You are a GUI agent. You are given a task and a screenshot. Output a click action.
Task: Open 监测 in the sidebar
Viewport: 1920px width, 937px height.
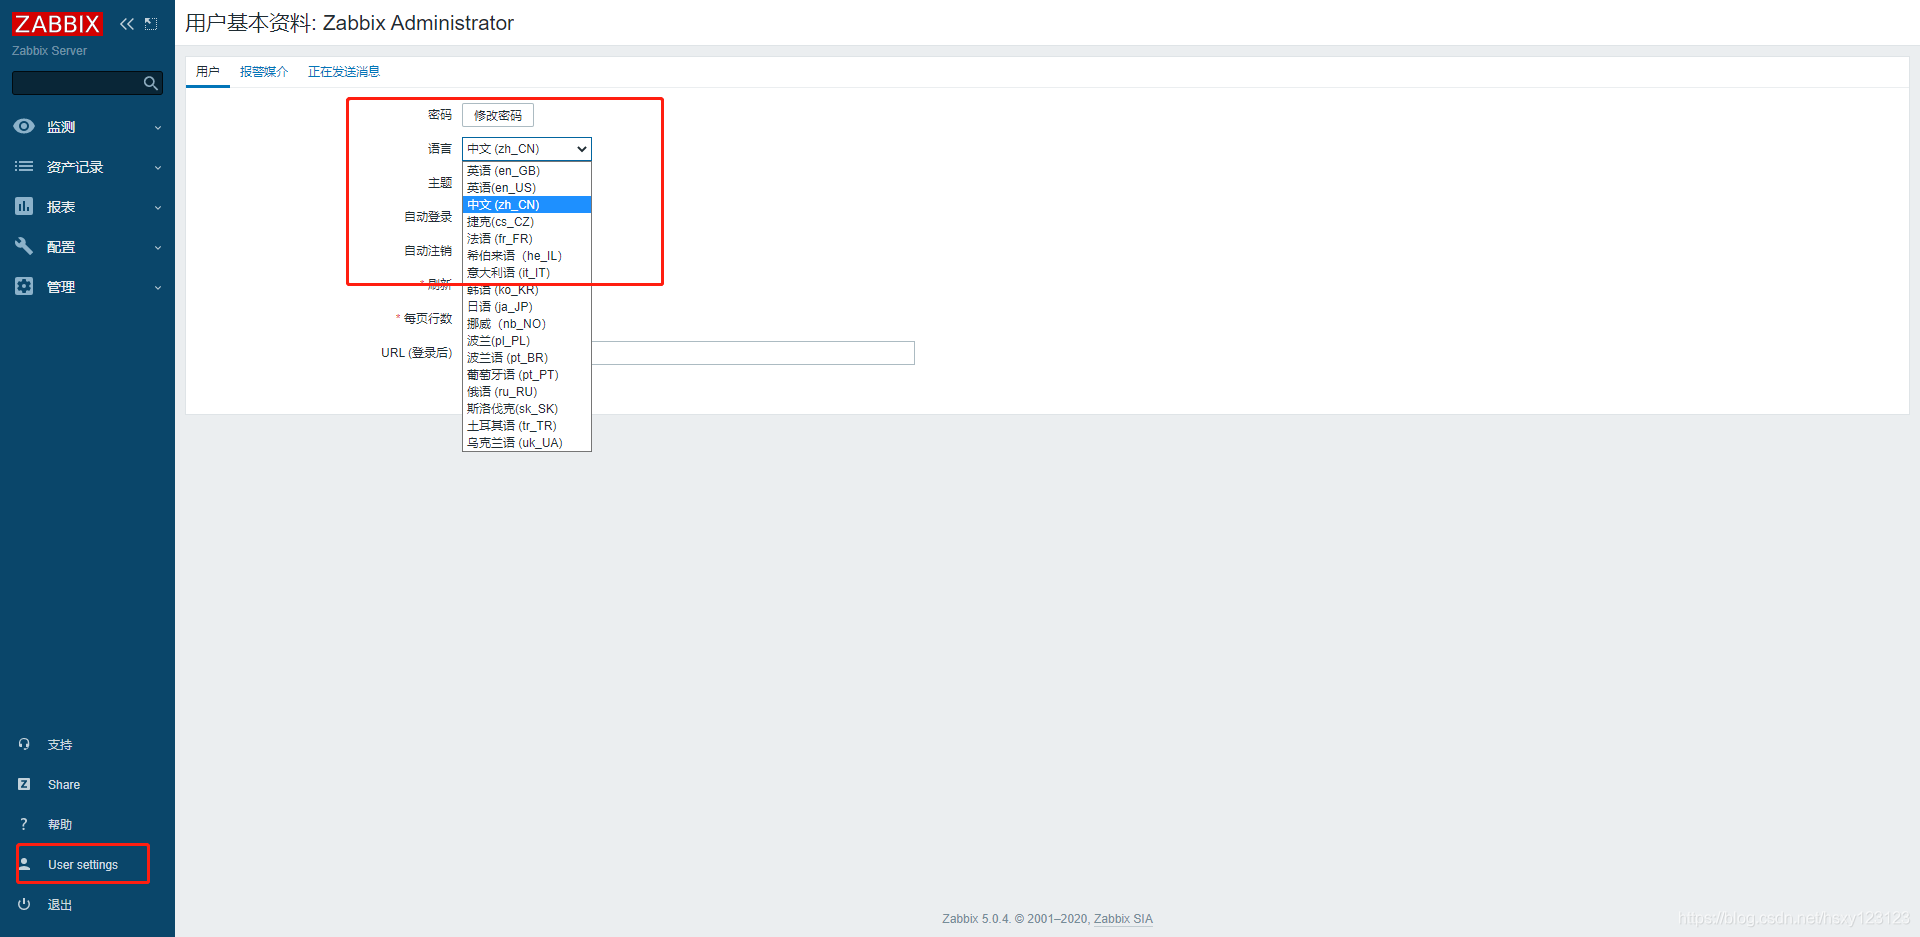61,127
